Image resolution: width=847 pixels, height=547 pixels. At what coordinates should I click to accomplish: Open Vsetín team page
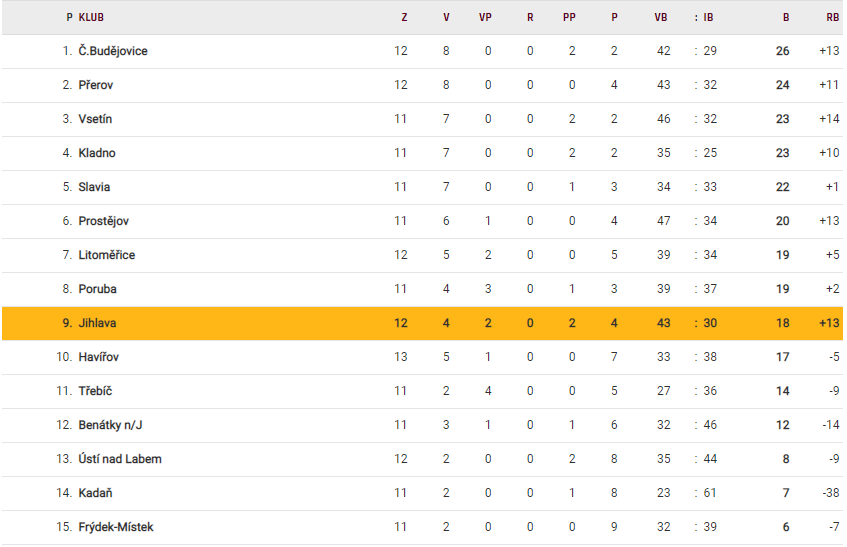(95, 119)
